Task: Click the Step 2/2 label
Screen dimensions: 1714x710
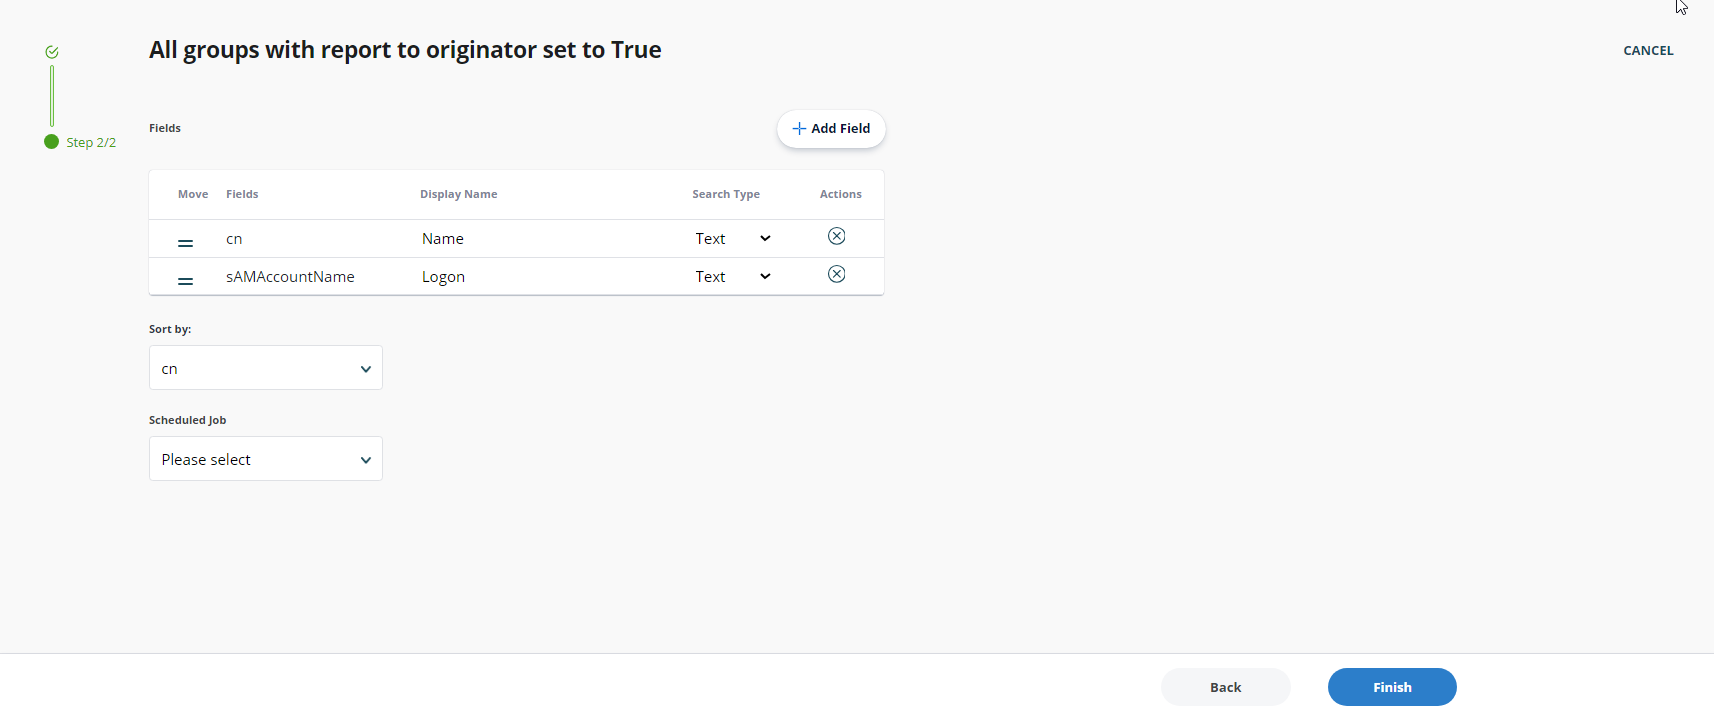Action: click(91, 142)
